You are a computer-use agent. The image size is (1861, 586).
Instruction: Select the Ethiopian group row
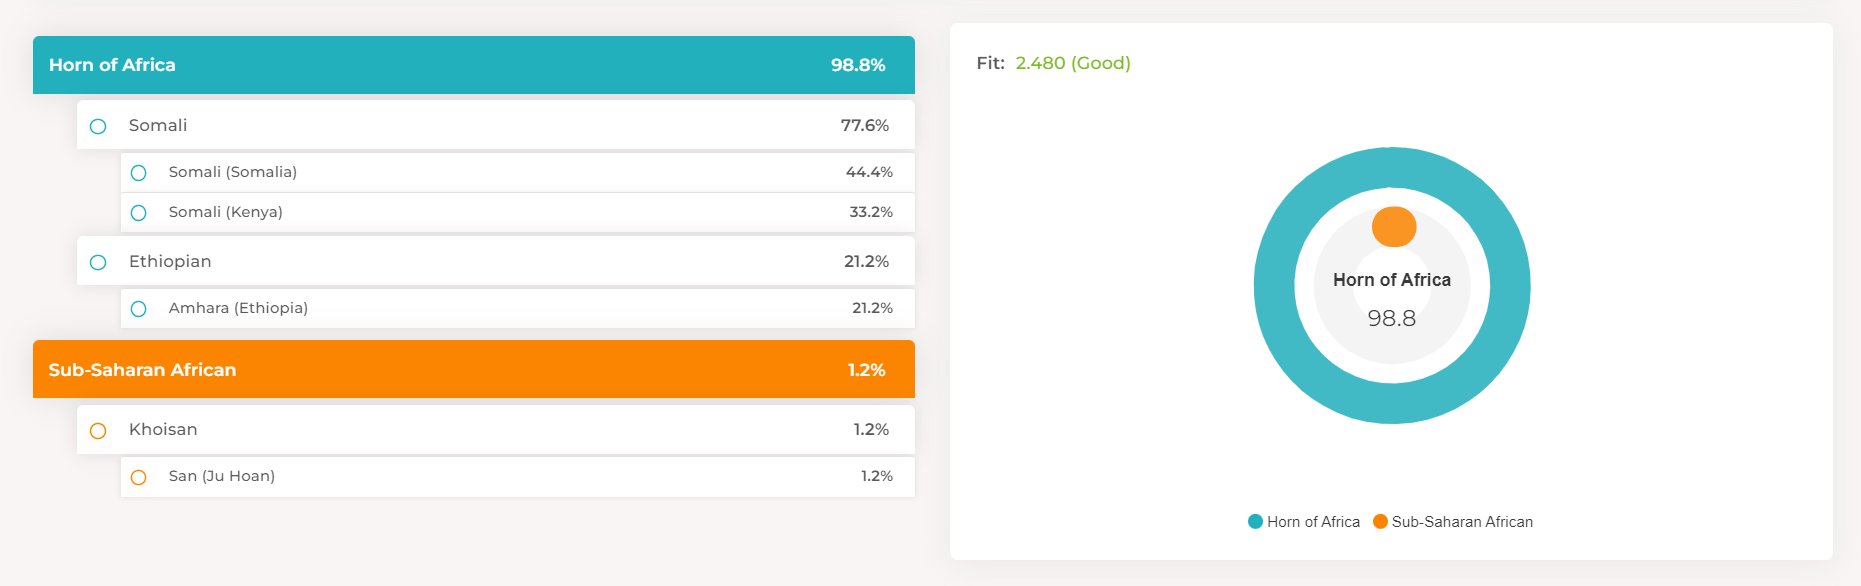click(x=495, y=261)
